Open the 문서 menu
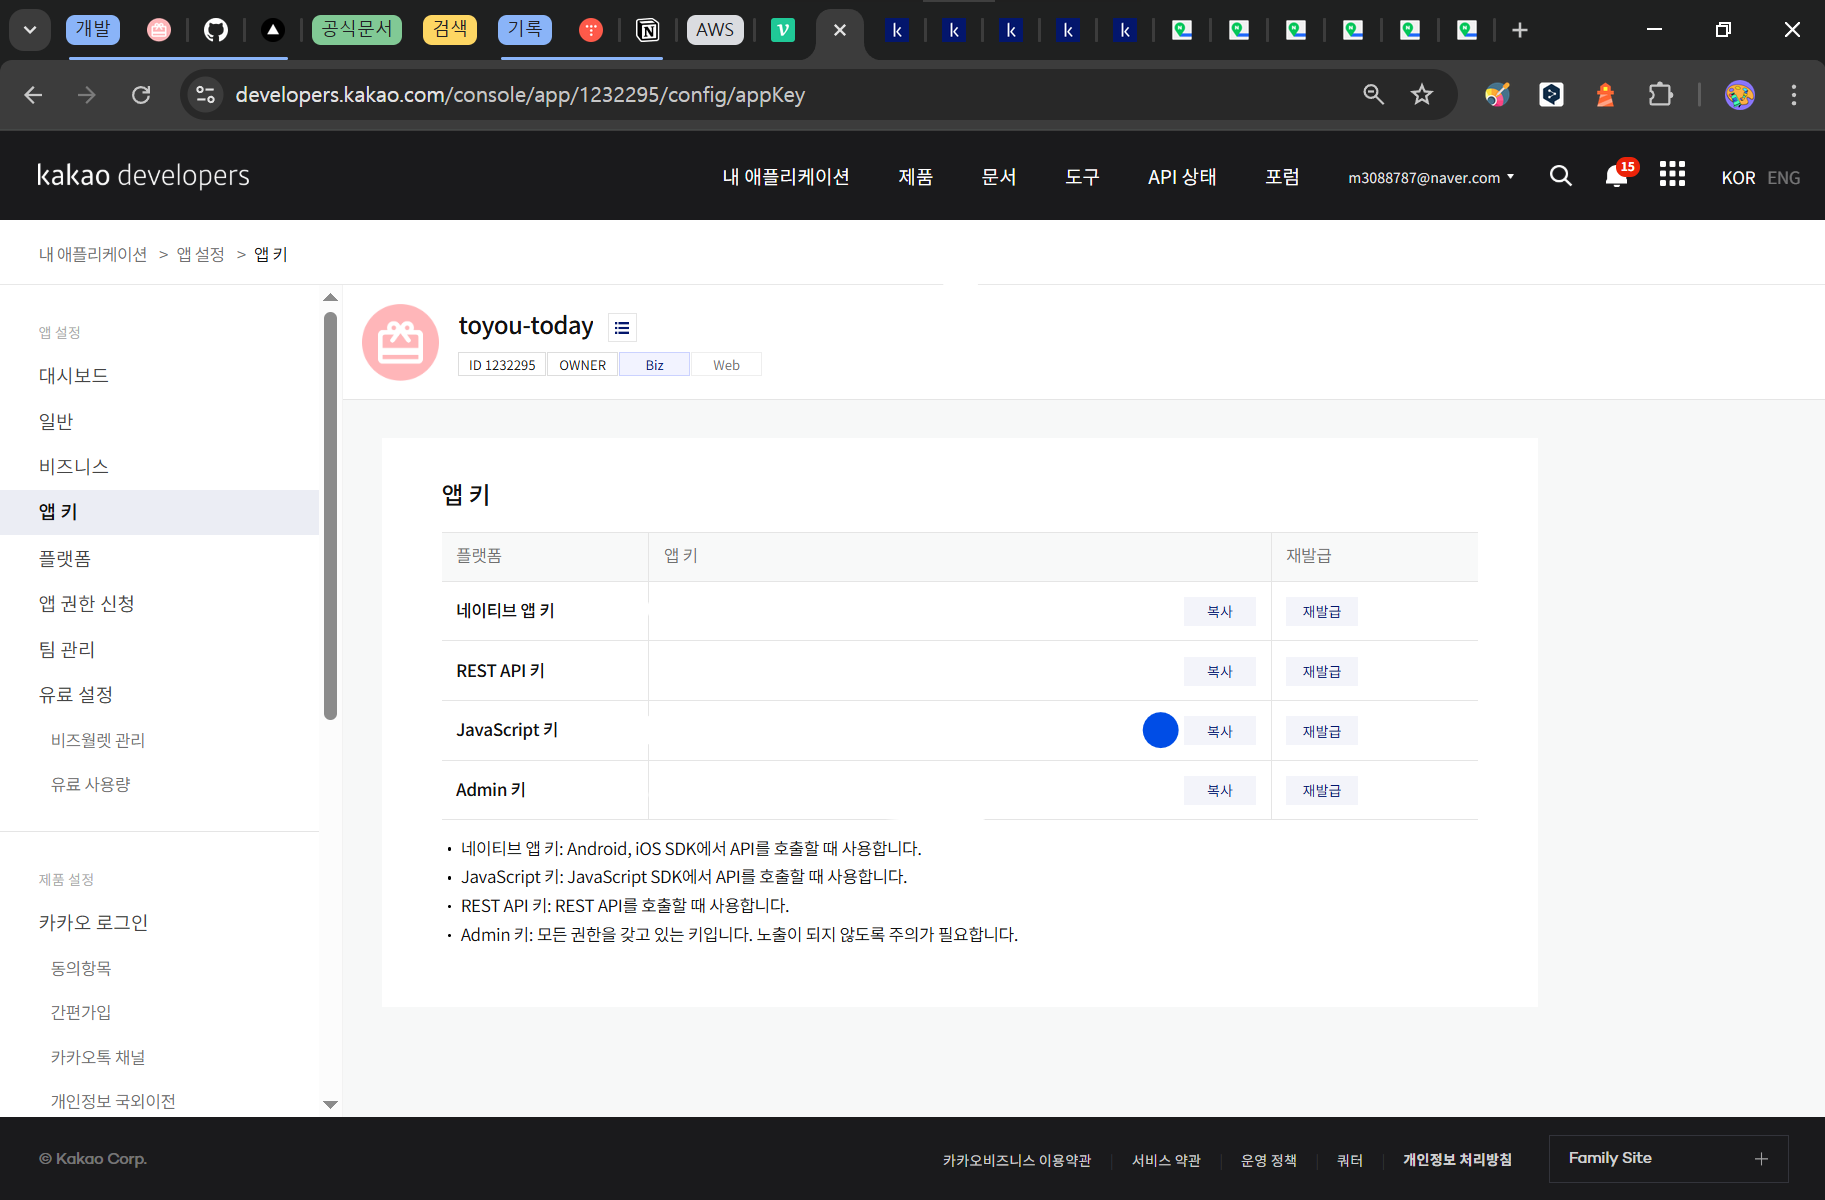 (999, 177)
